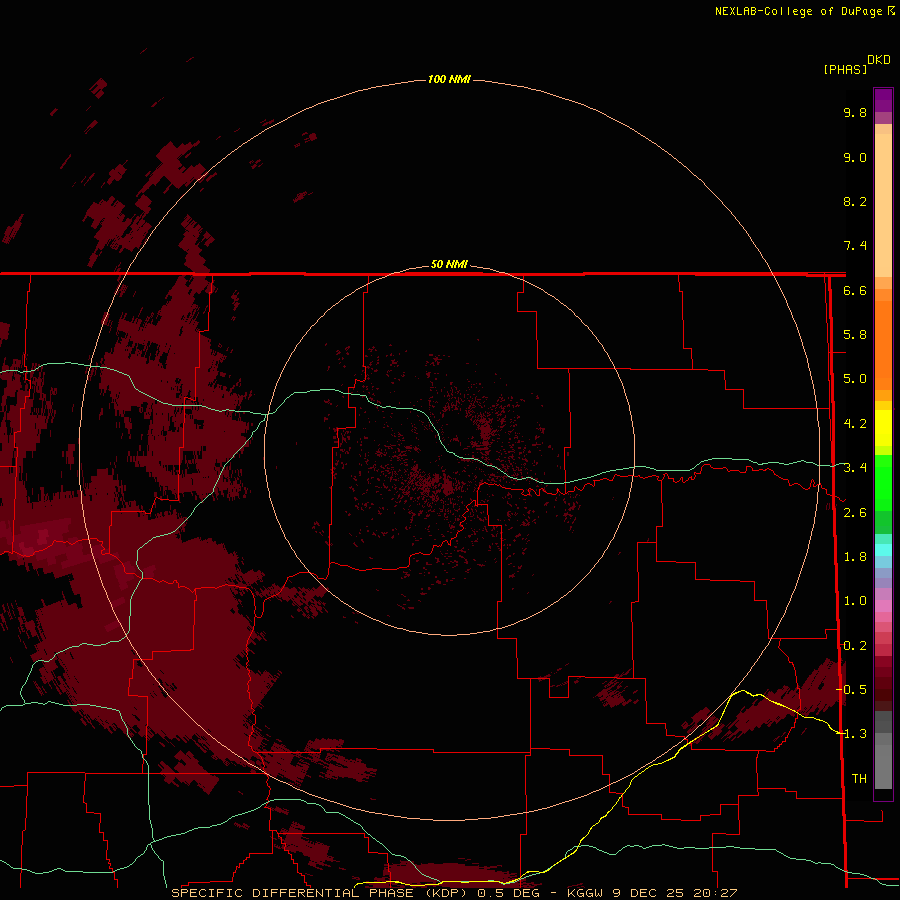The height and width of the screenshot is (900, 900).
Task: Click the 5.8 value on the color scale
Action: [x=855, y=335]
